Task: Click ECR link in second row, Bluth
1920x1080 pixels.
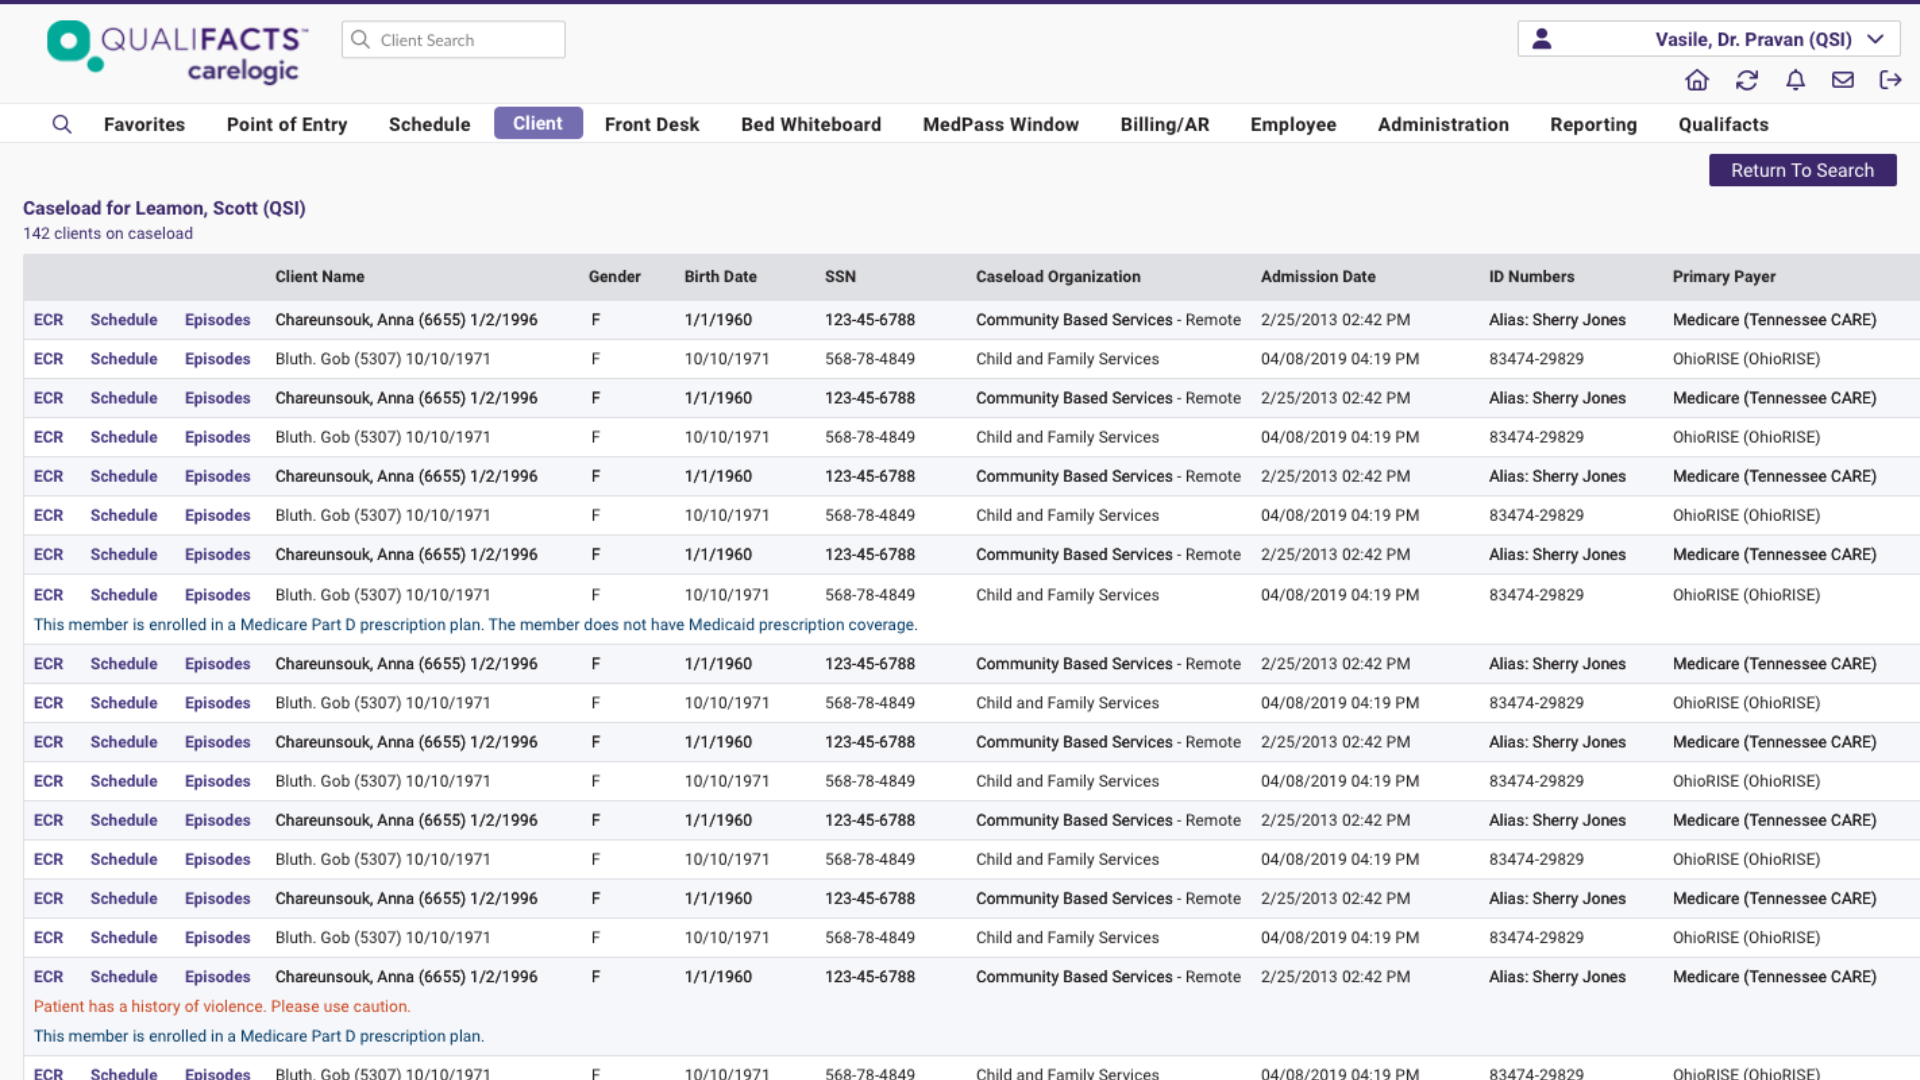Action: point(48,359)
